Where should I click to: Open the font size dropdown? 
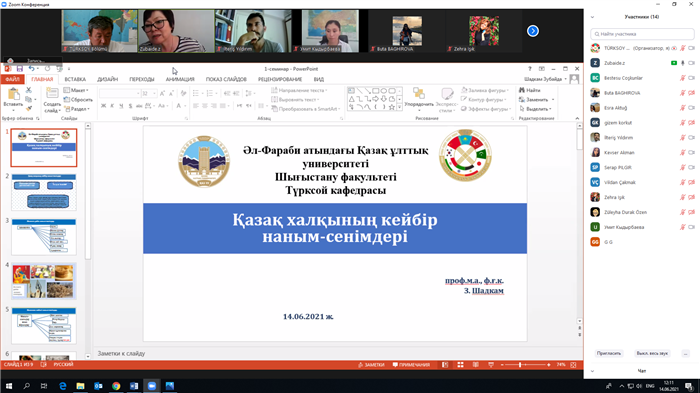[x=154, y=93]
